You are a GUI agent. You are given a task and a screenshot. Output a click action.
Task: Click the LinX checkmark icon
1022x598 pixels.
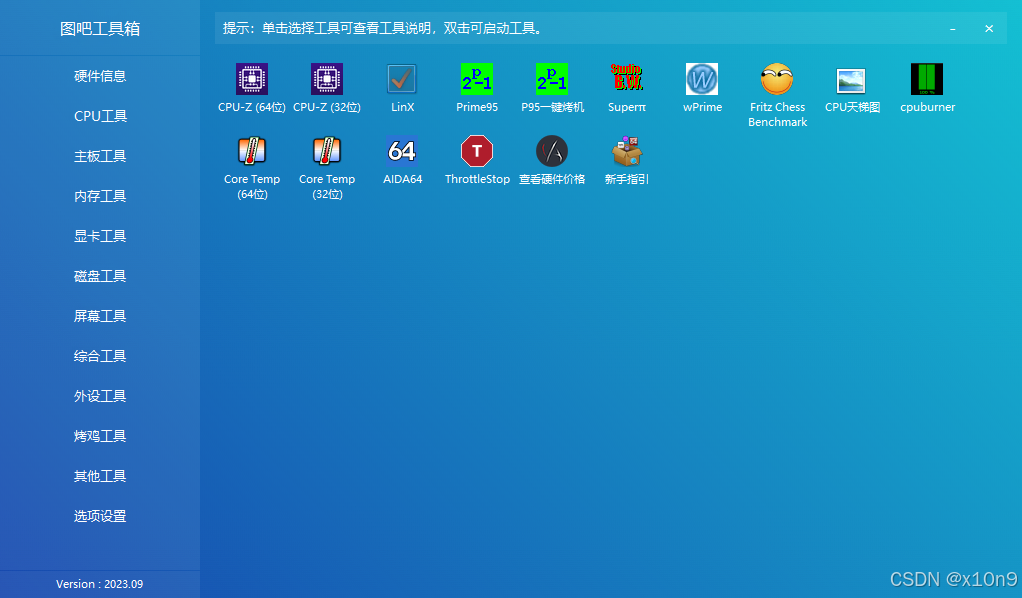pyautogui.click(x=402, y=79)
